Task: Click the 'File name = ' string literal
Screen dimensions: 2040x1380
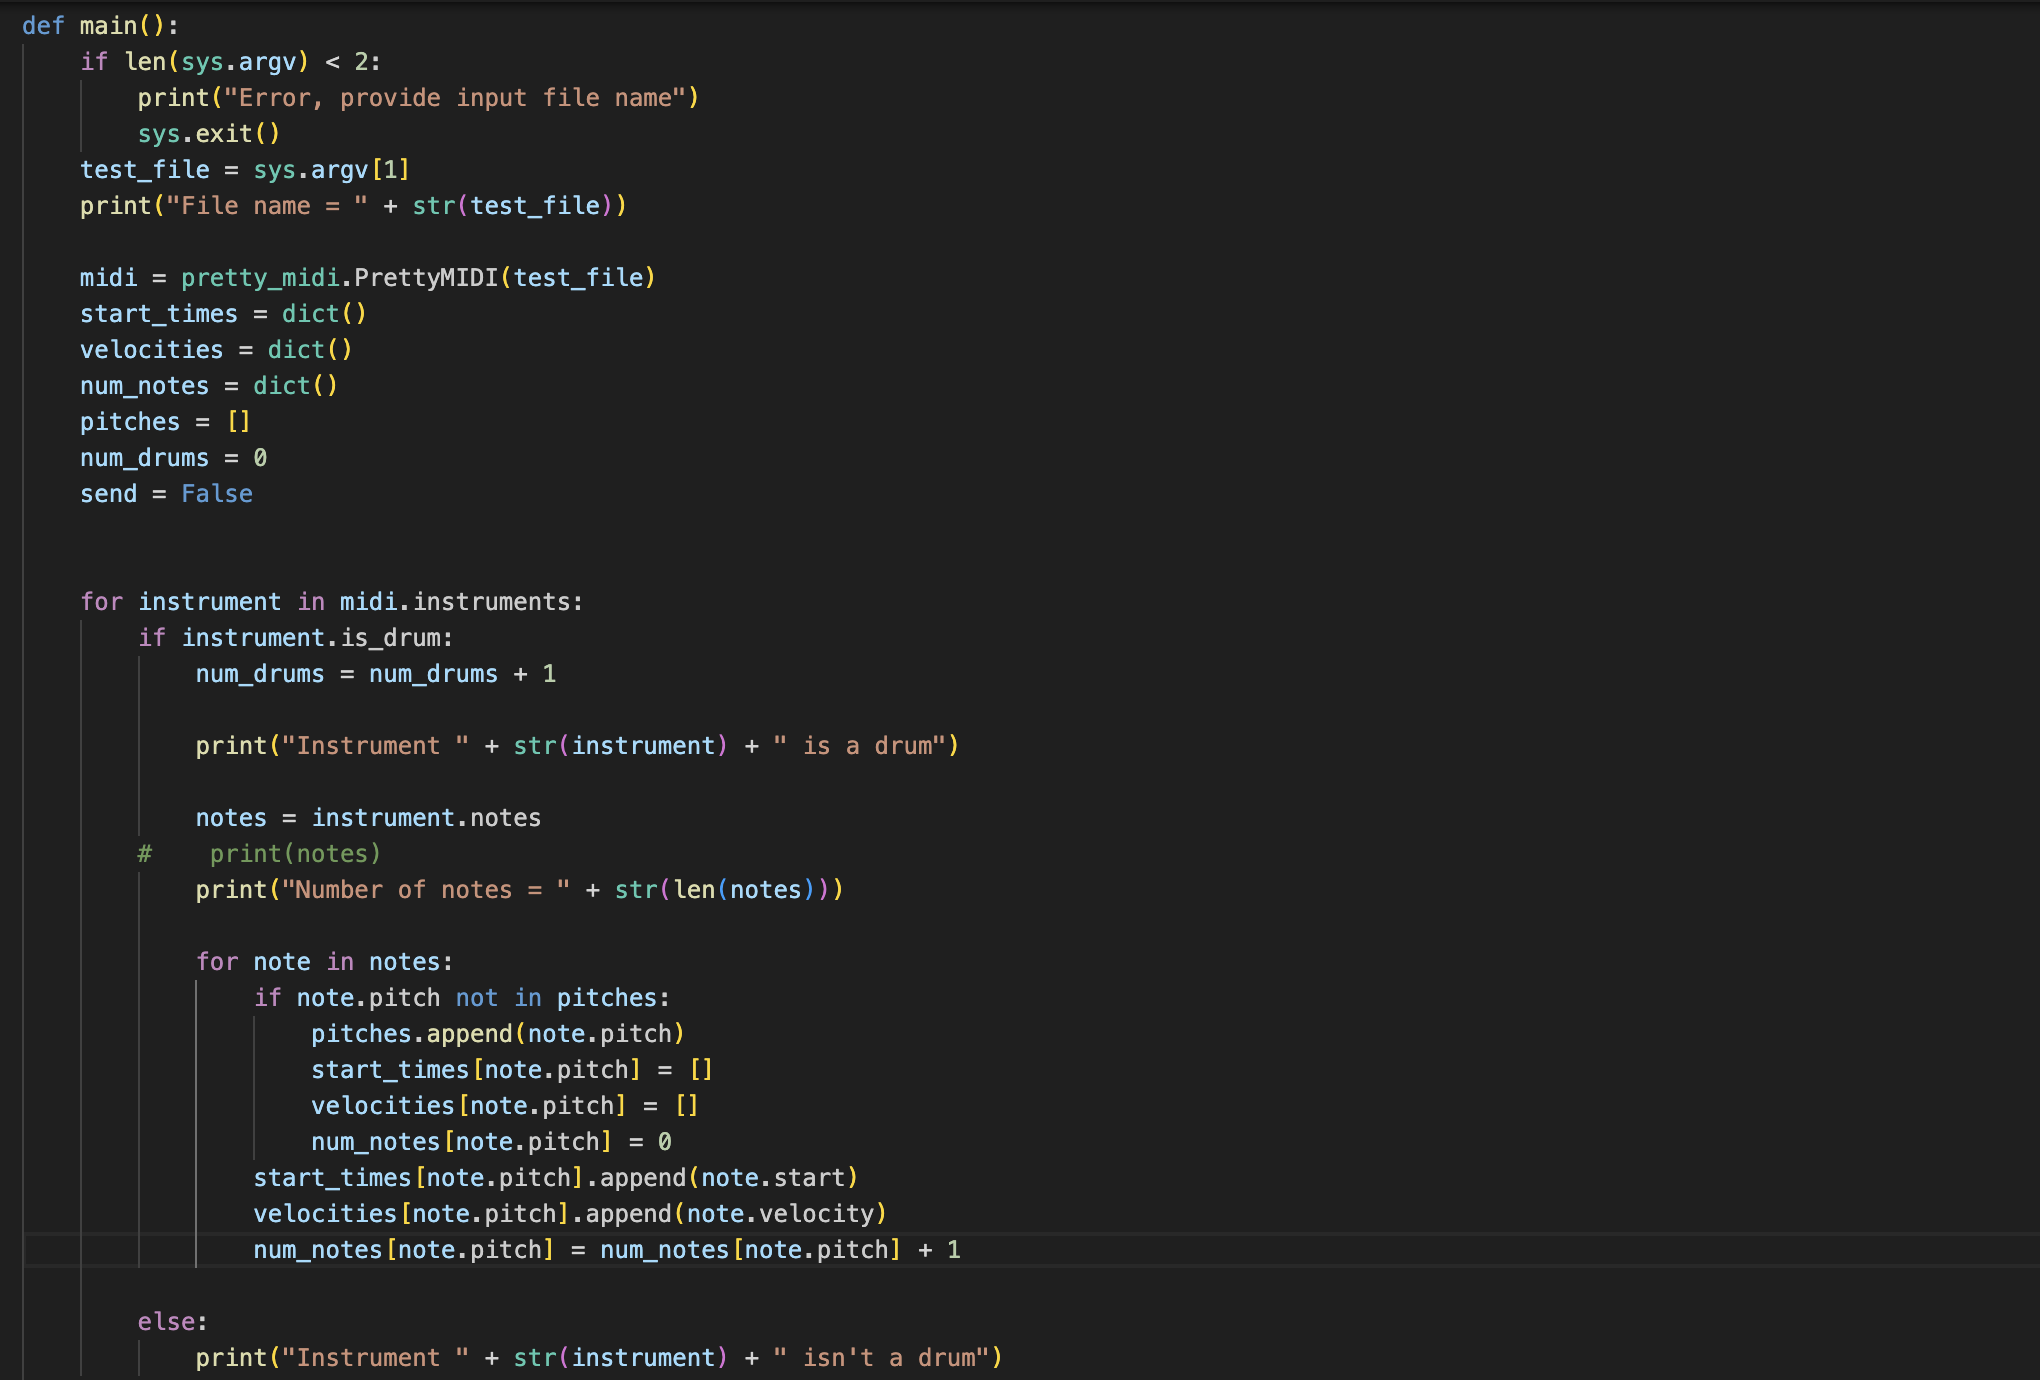Action: pyautogui.click(x=266, y=206)
